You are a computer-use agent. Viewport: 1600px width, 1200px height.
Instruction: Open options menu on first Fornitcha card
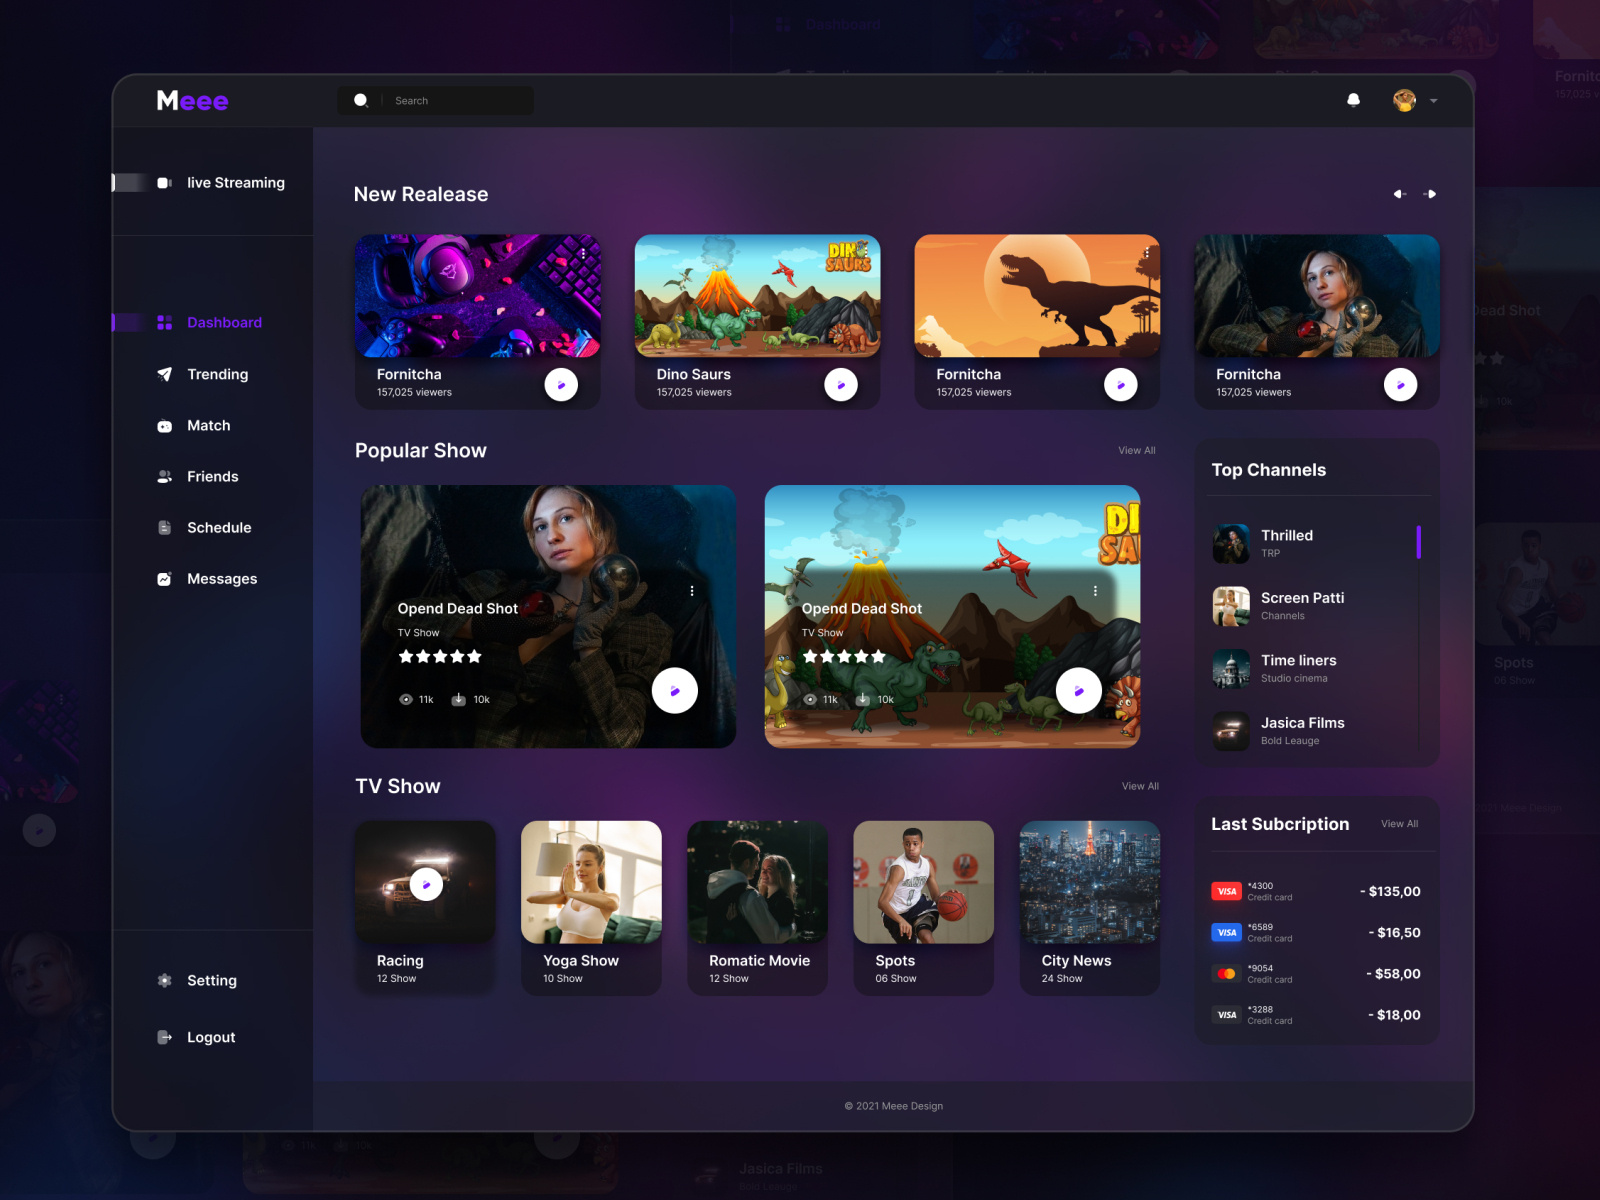(583, 253)
